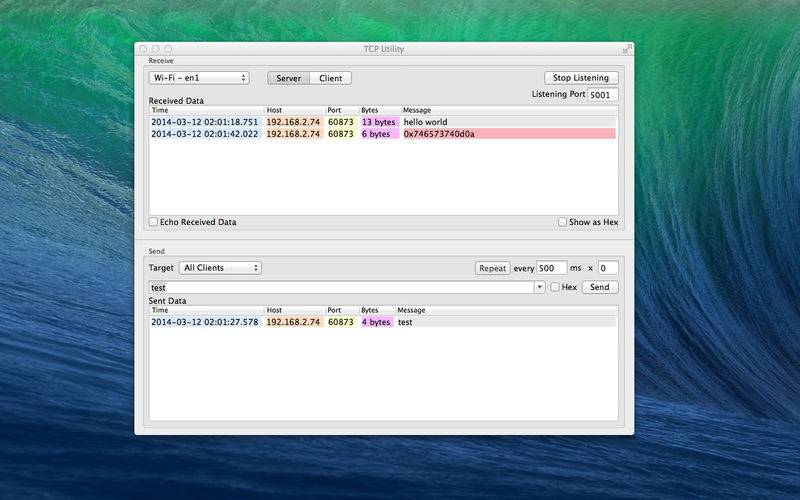Screen dimensions: 800x500
Task: Enable the Hex send checkbox
Action: click(555, 287)
